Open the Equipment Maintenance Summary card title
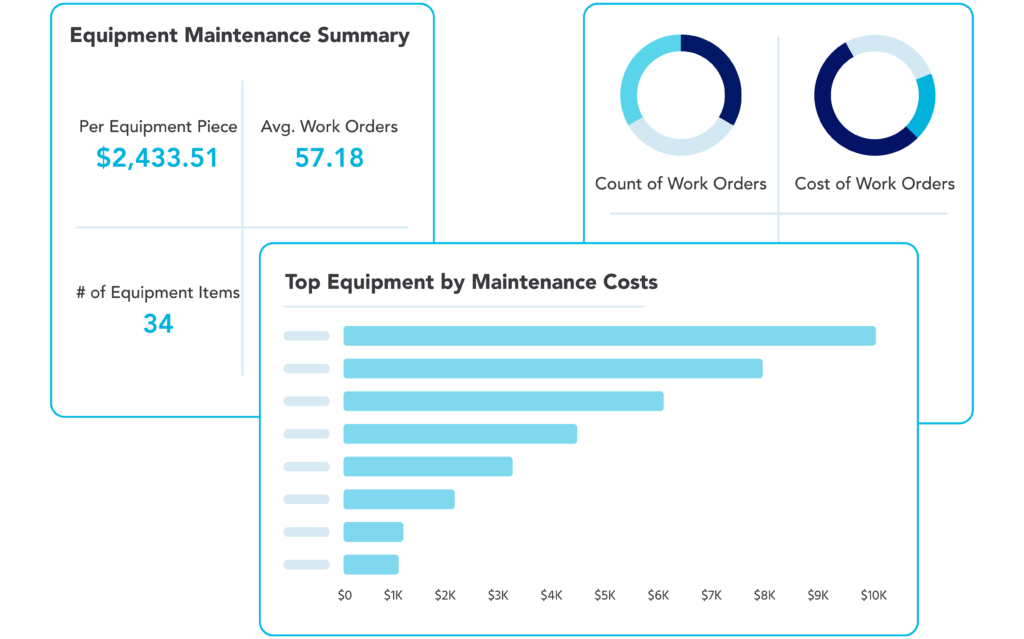The width and height of the screenshot is (1024, 639). point(239,35)
